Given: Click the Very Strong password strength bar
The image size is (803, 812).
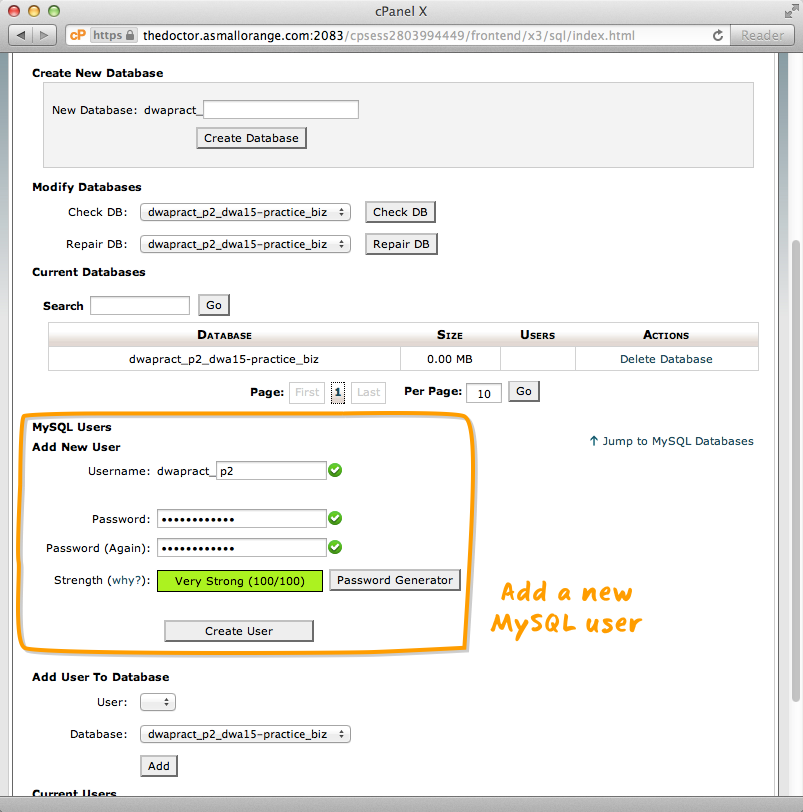Looking at the screenshot, I should [240, 581].
